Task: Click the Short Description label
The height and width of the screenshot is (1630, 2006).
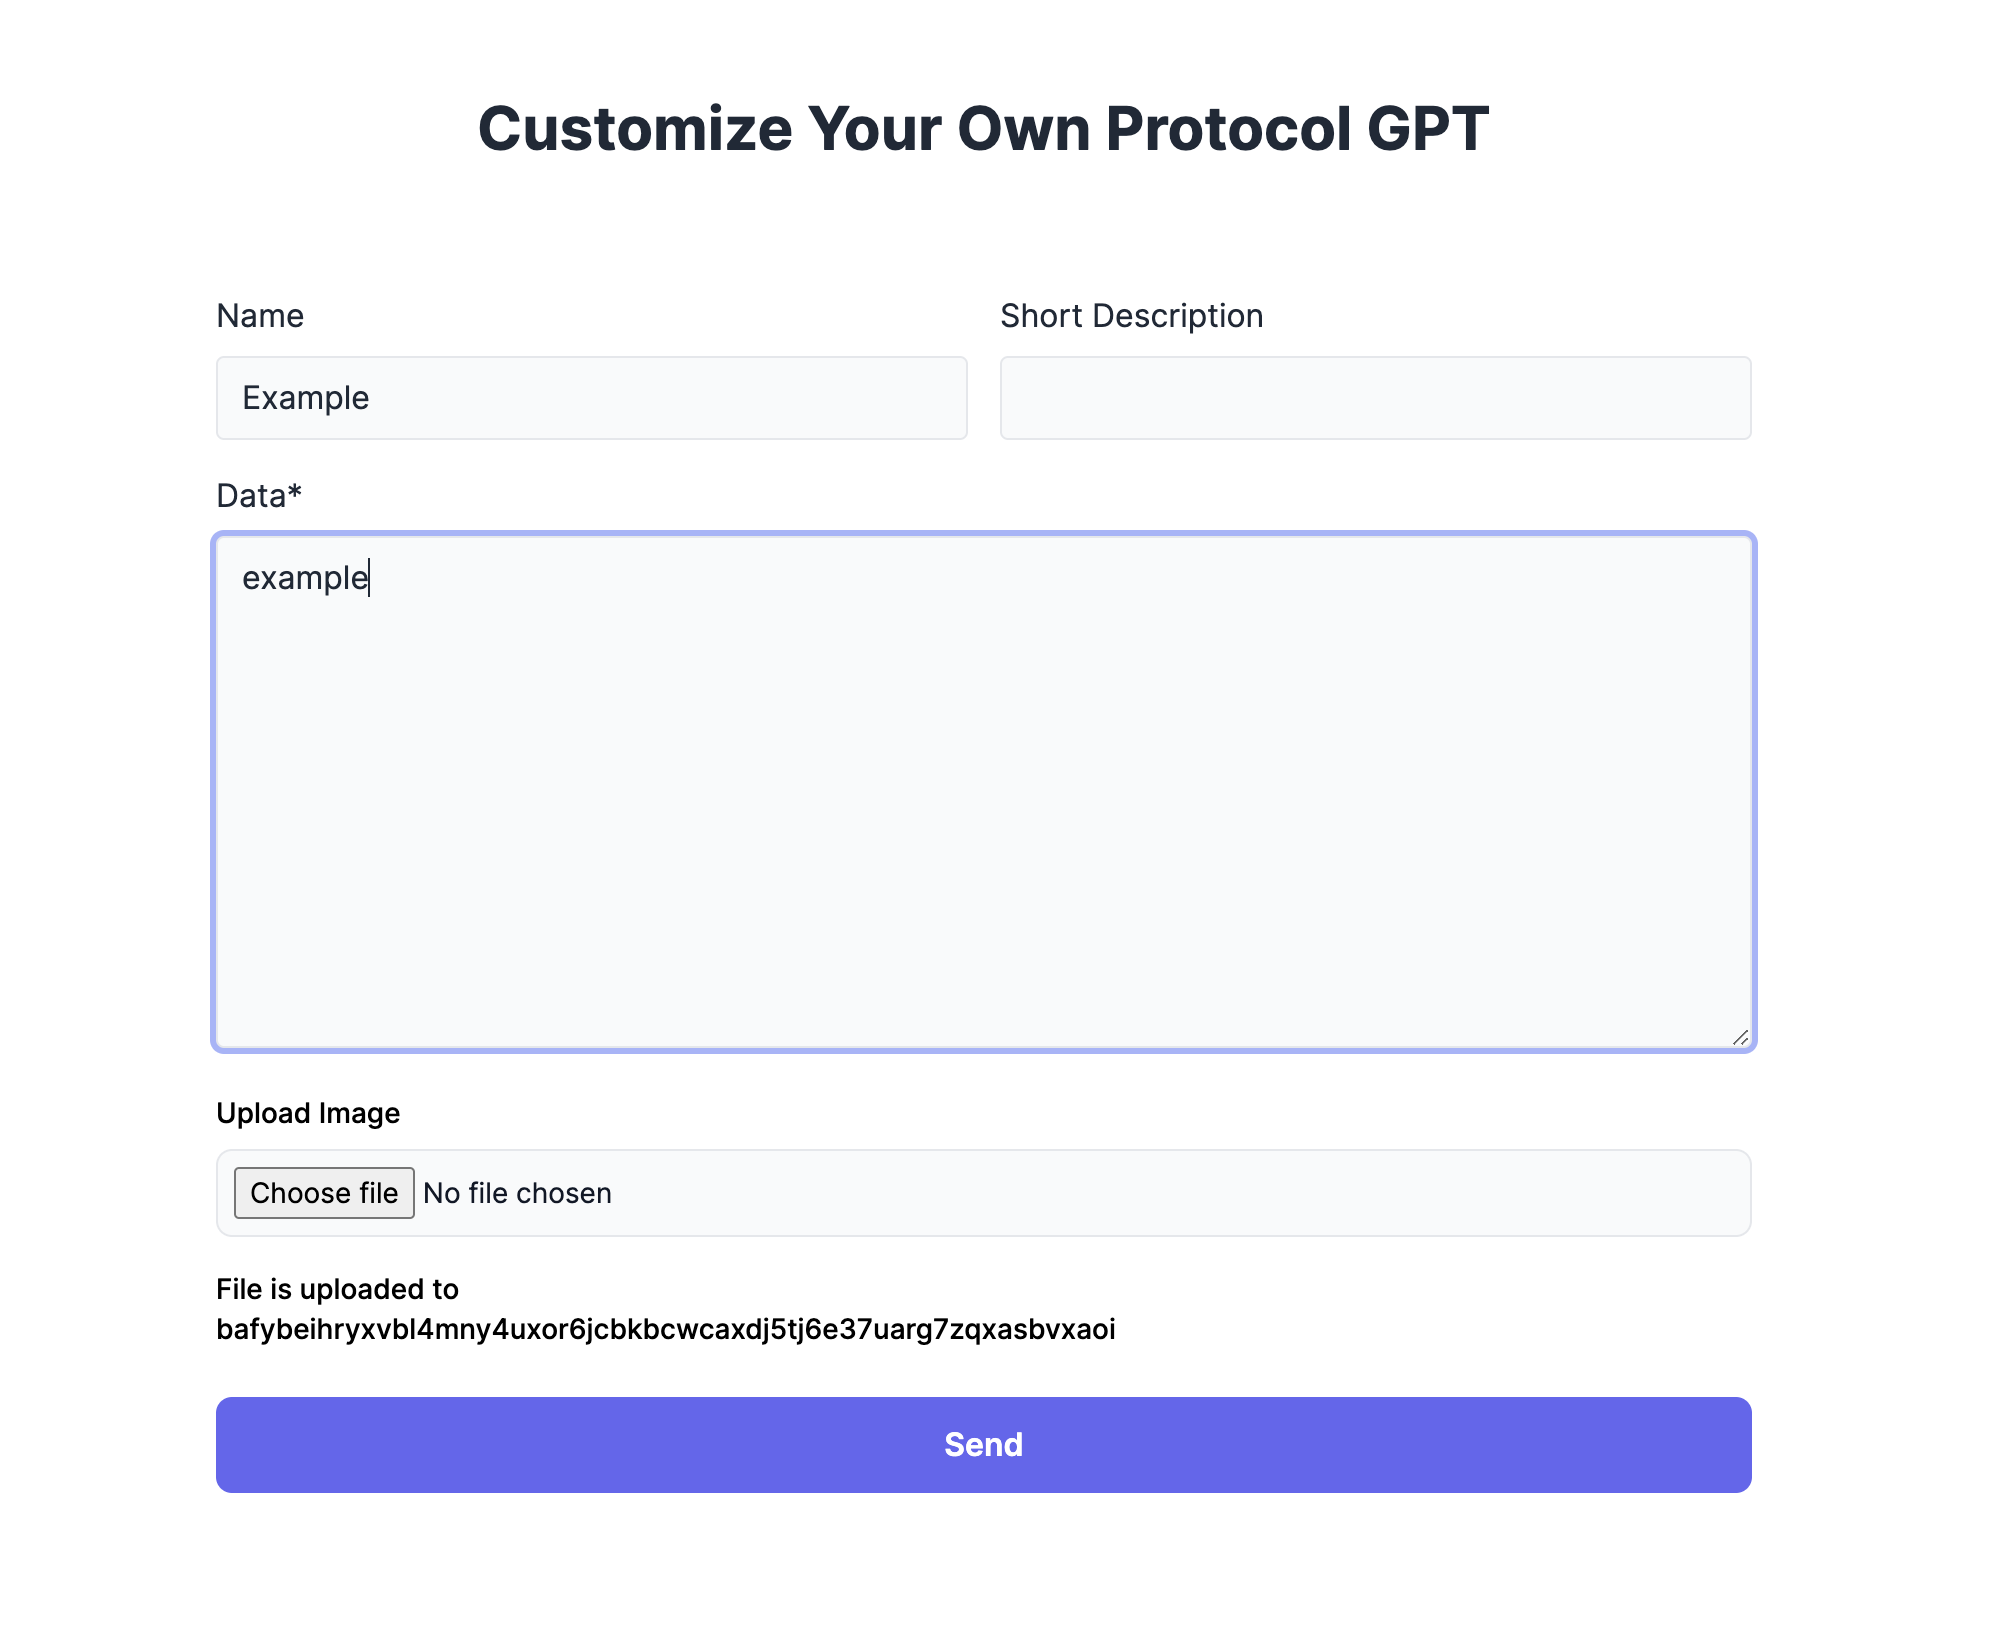Action: [1131, 315]
